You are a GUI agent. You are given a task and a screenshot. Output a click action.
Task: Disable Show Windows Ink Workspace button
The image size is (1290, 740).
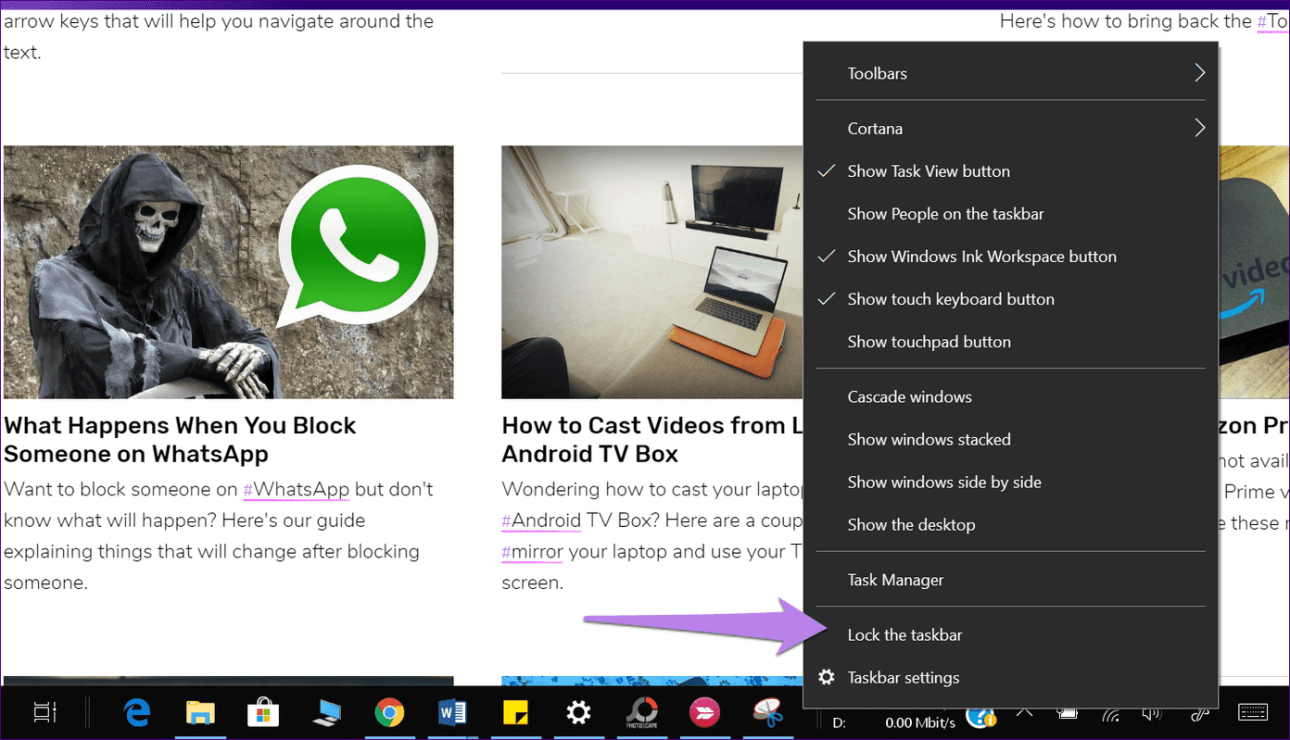[981, 256]
